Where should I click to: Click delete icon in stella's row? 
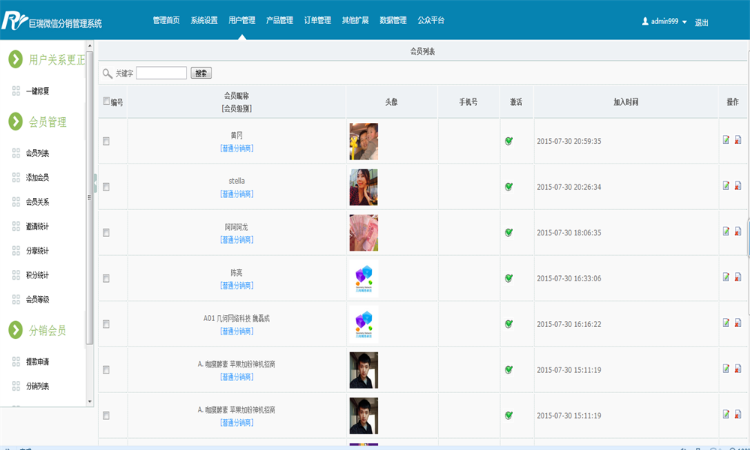(738, 186)
